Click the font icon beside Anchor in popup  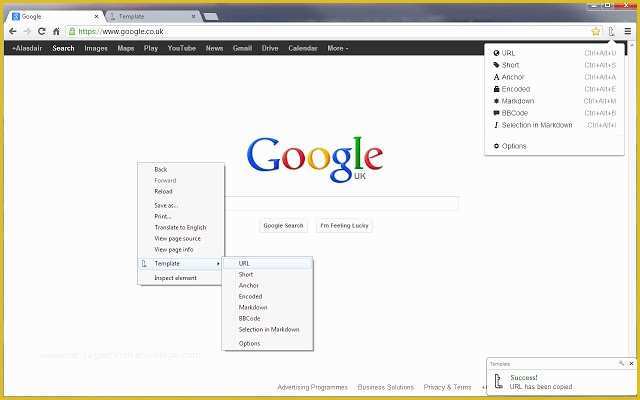point(496,77)
